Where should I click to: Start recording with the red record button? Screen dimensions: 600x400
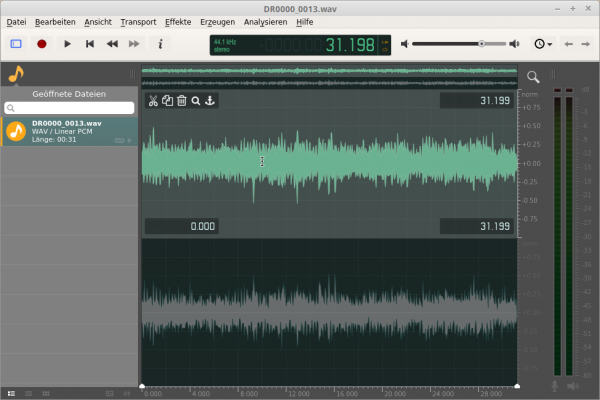pyautogui.click(x=42, y=44)
